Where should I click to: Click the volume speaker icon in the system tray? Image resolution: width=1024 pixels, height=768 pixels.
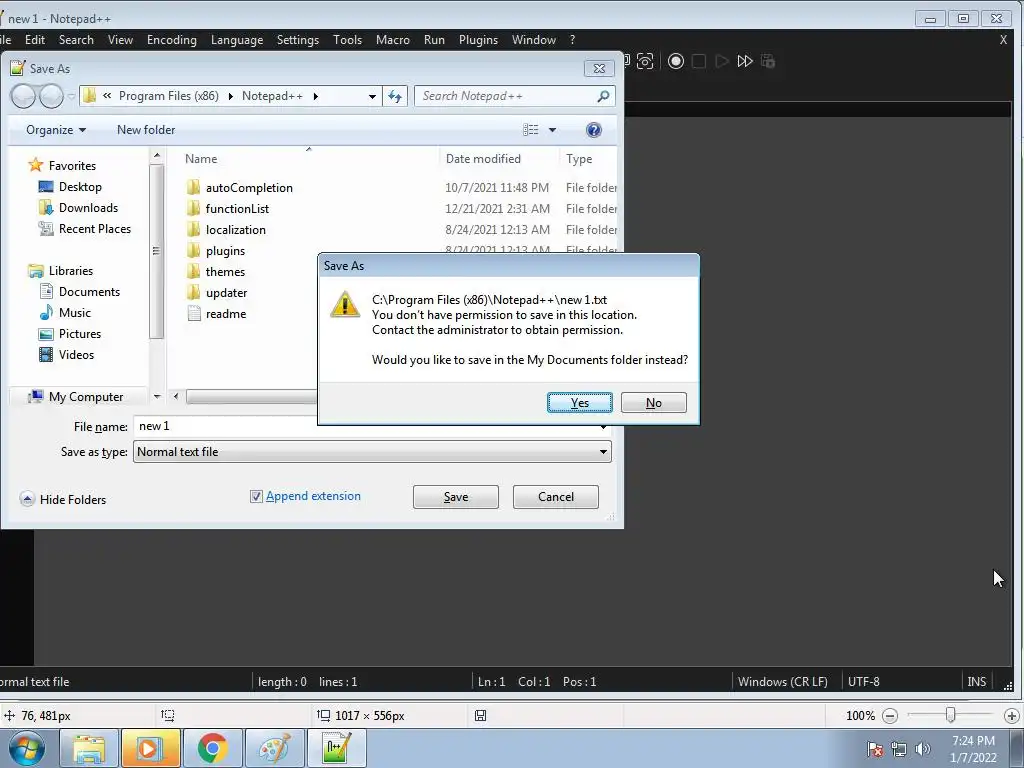tap(923, 749)
